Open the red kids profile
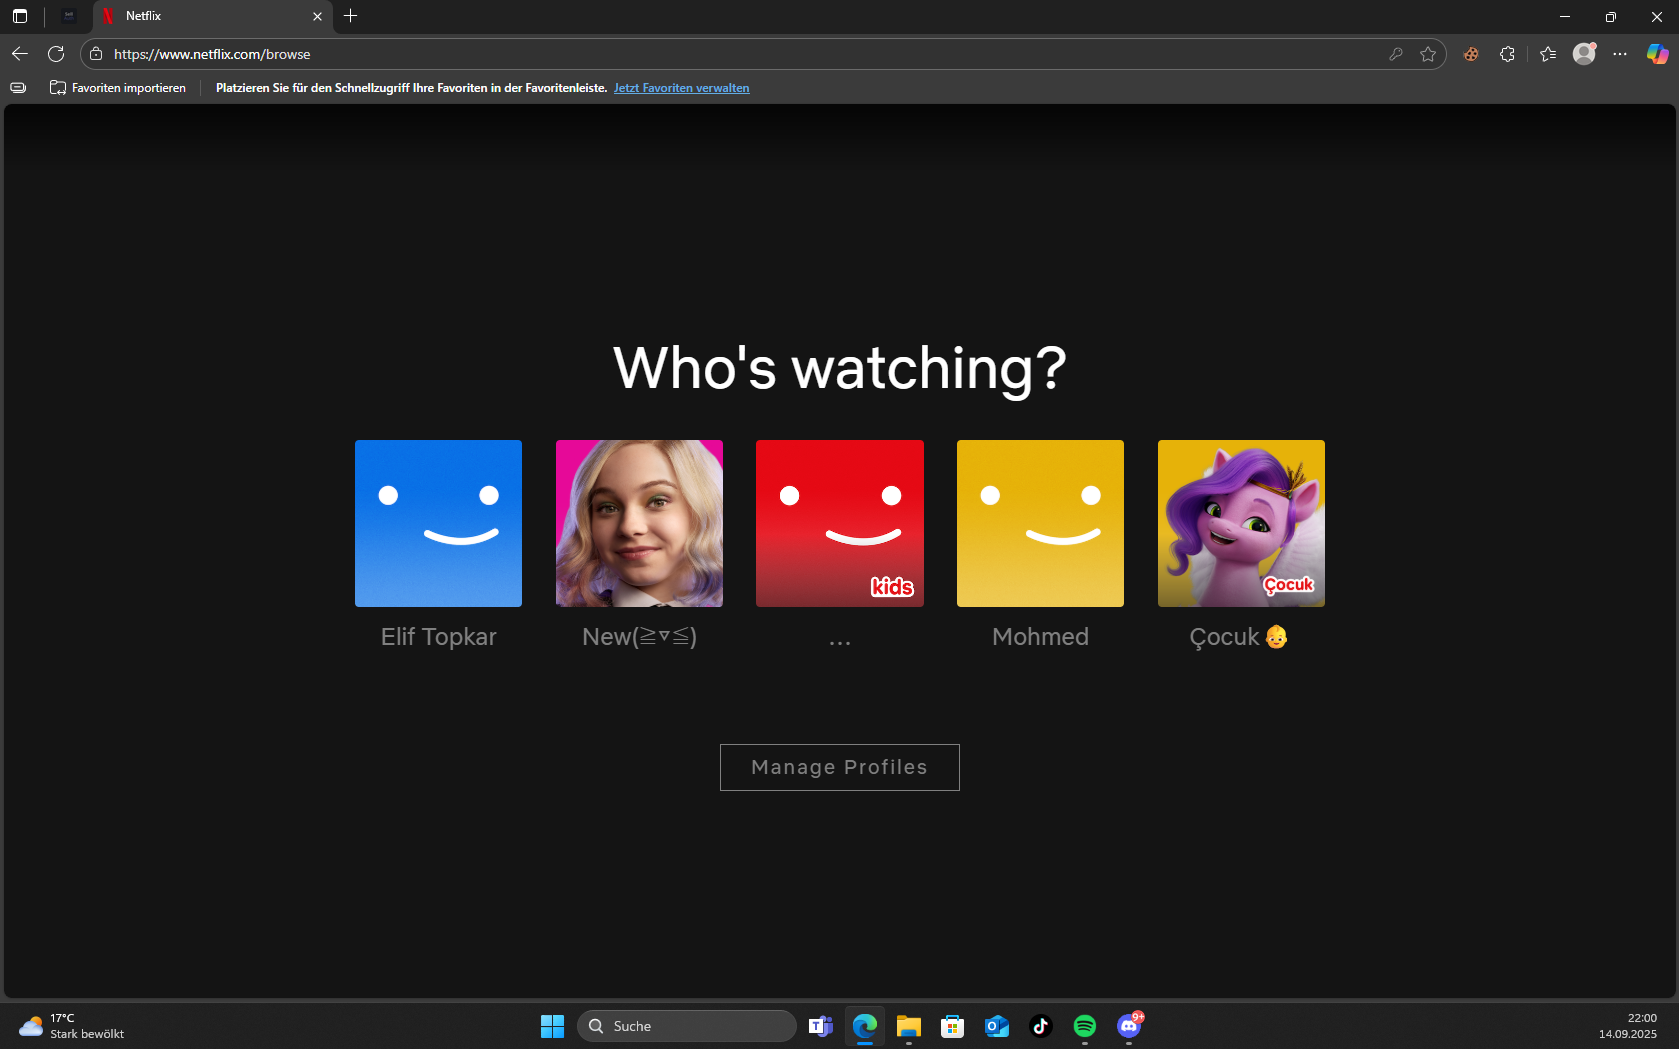This screenshot has height=1049, width=1679. 839,523
